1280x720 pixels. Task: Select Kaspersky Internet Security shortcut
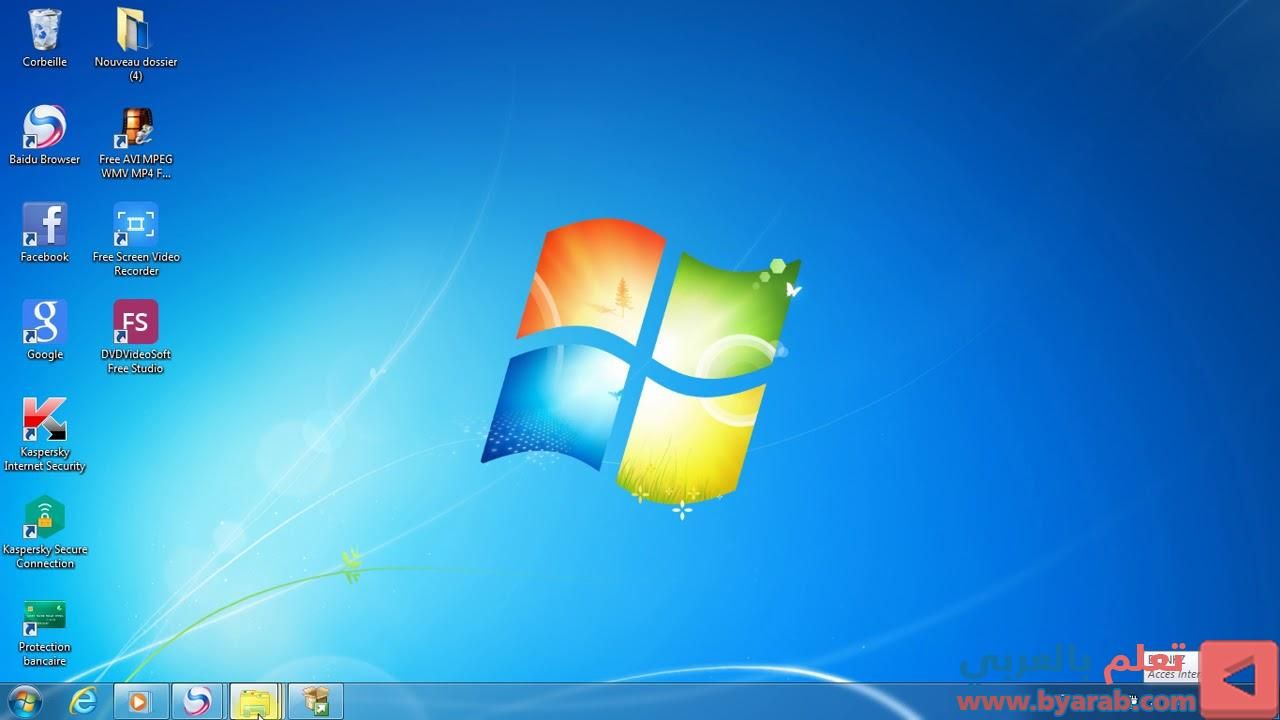(x=45, y=435)
